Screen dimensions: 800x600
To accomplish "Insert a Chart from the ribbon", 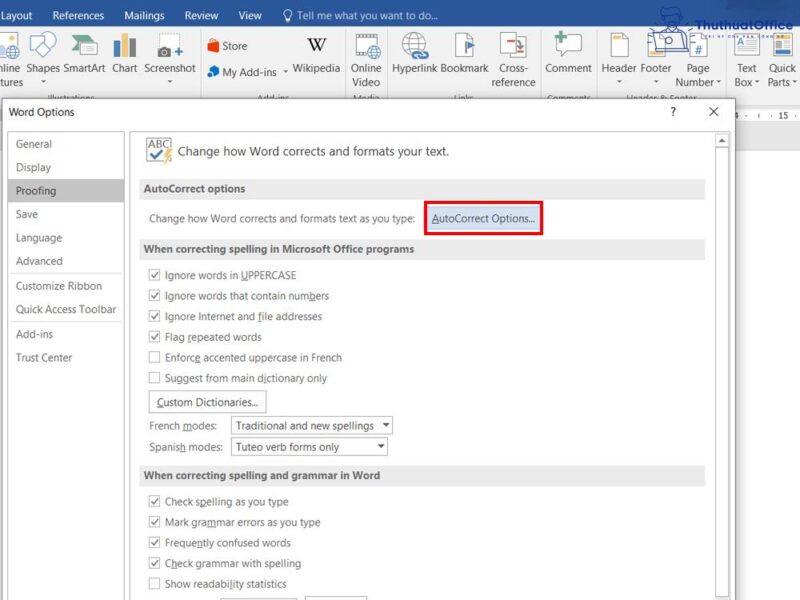I will pos(124,52).
